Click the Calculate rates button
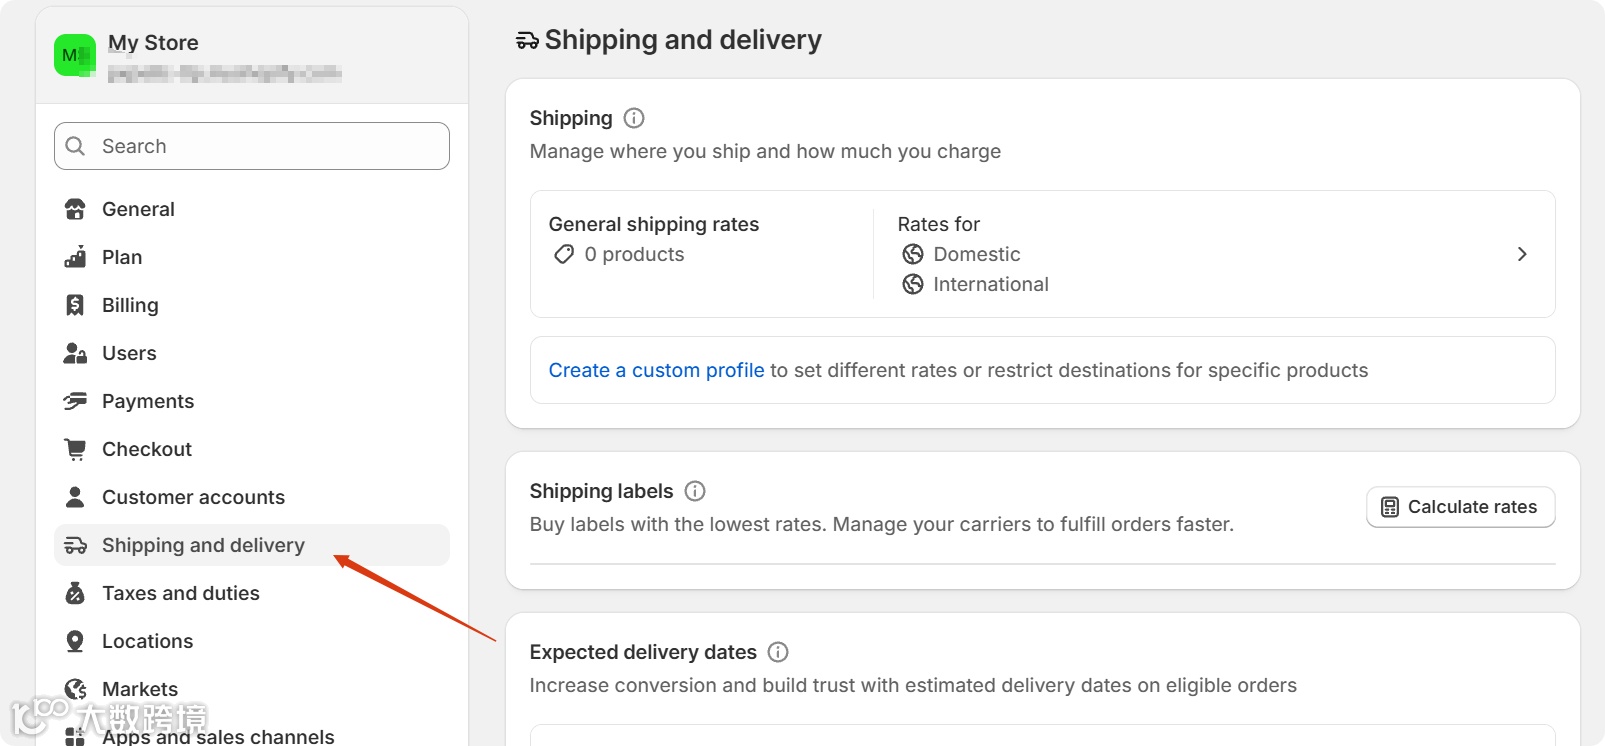 click(1460, 507)
